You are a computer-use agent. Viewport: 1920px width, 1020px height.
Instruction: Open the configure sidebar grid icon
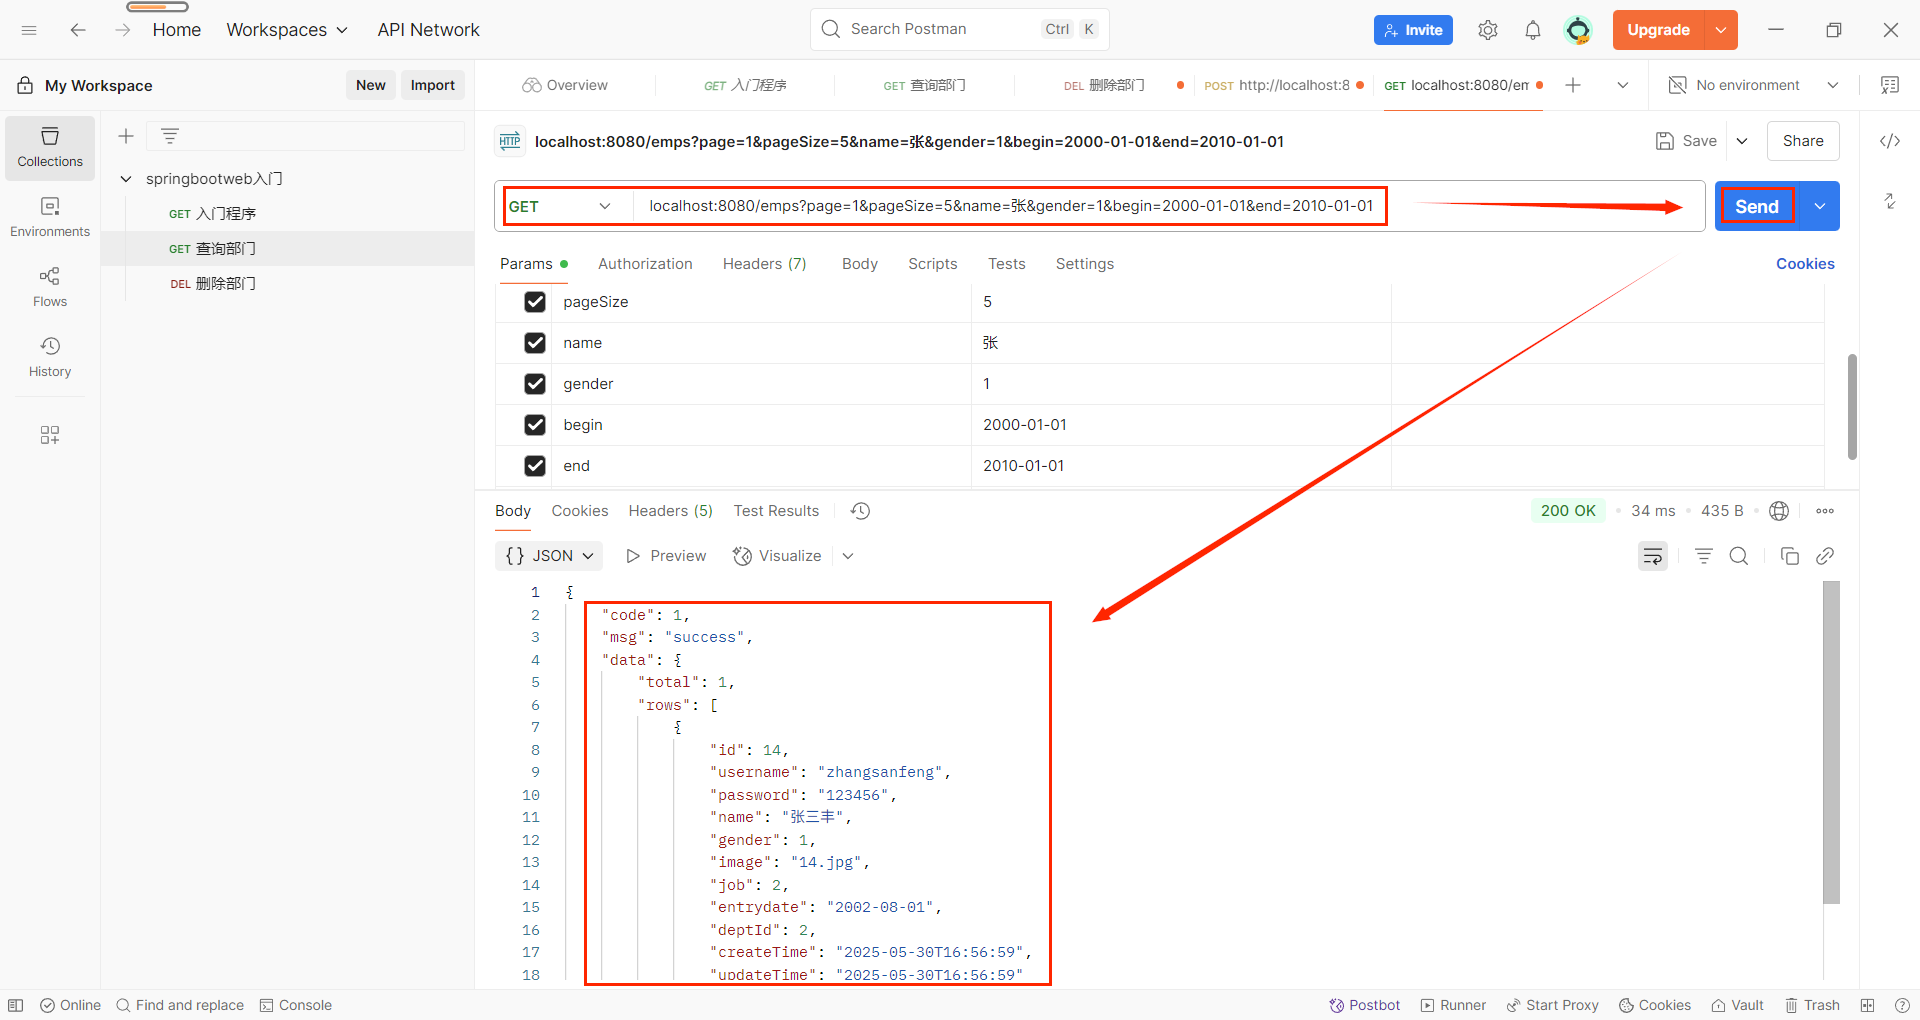point(50,435)
